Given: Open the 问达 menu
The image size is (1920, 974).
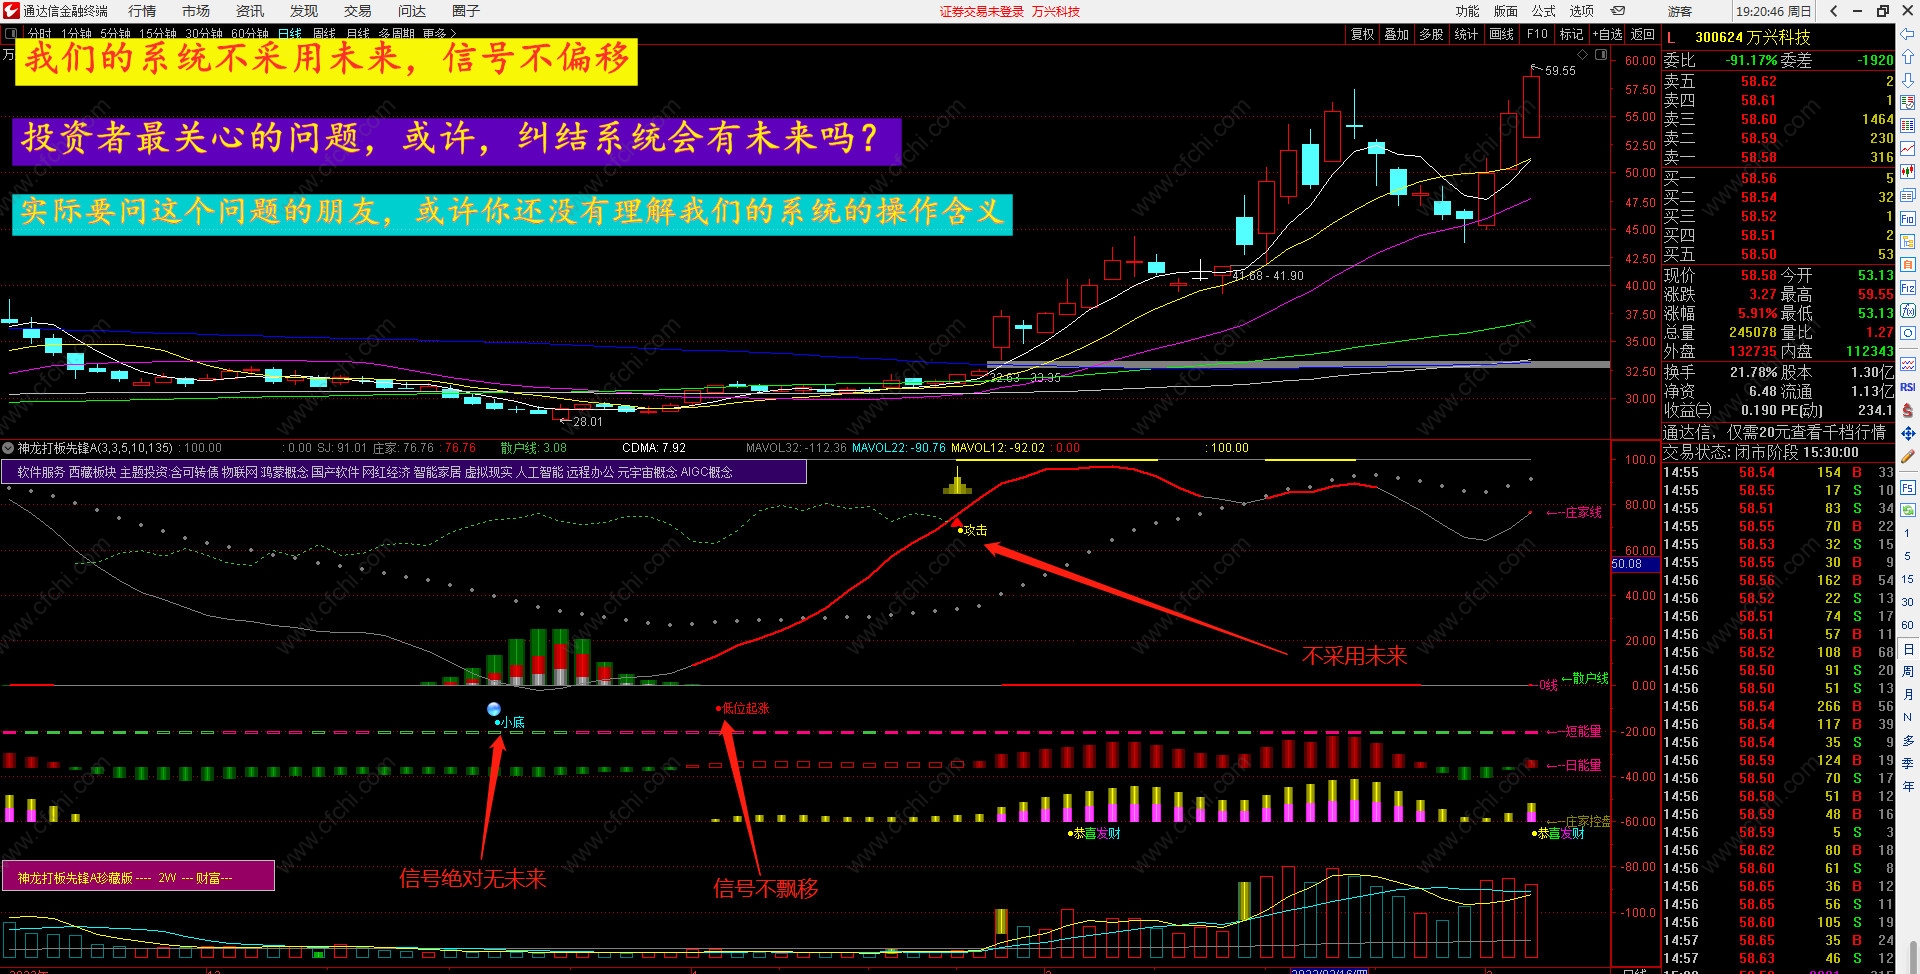Looking at the screenshot, I should [412, 11].
